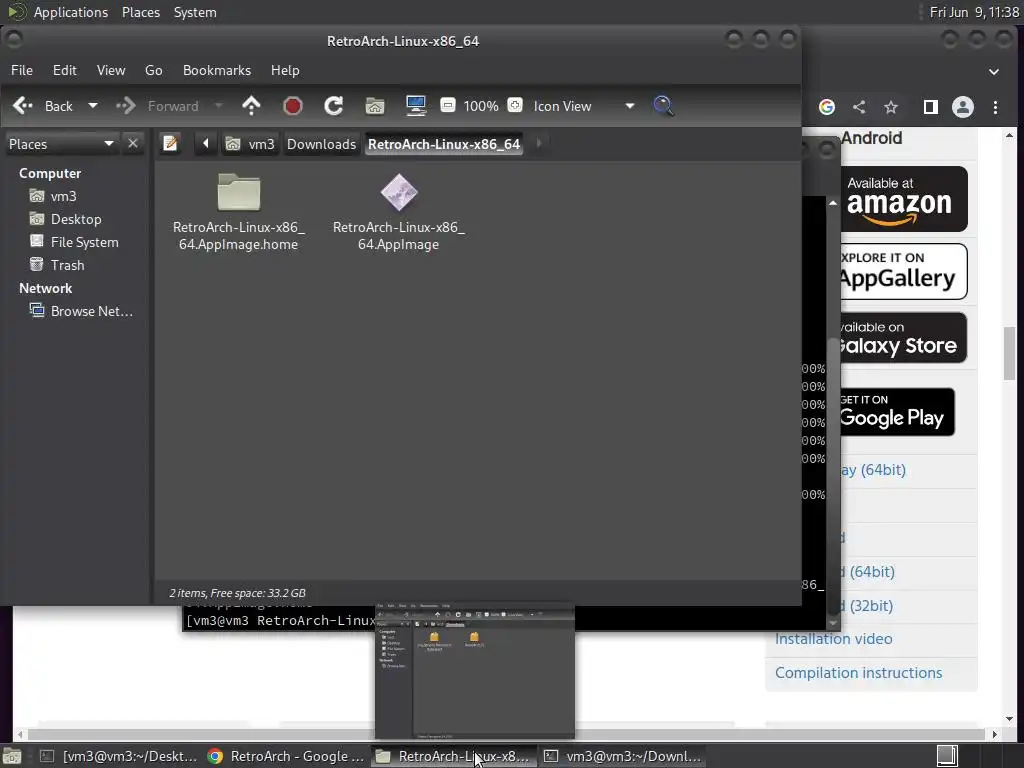
Task: Select vm3 in the Places sidebar
Action: [x=53, y=196]
